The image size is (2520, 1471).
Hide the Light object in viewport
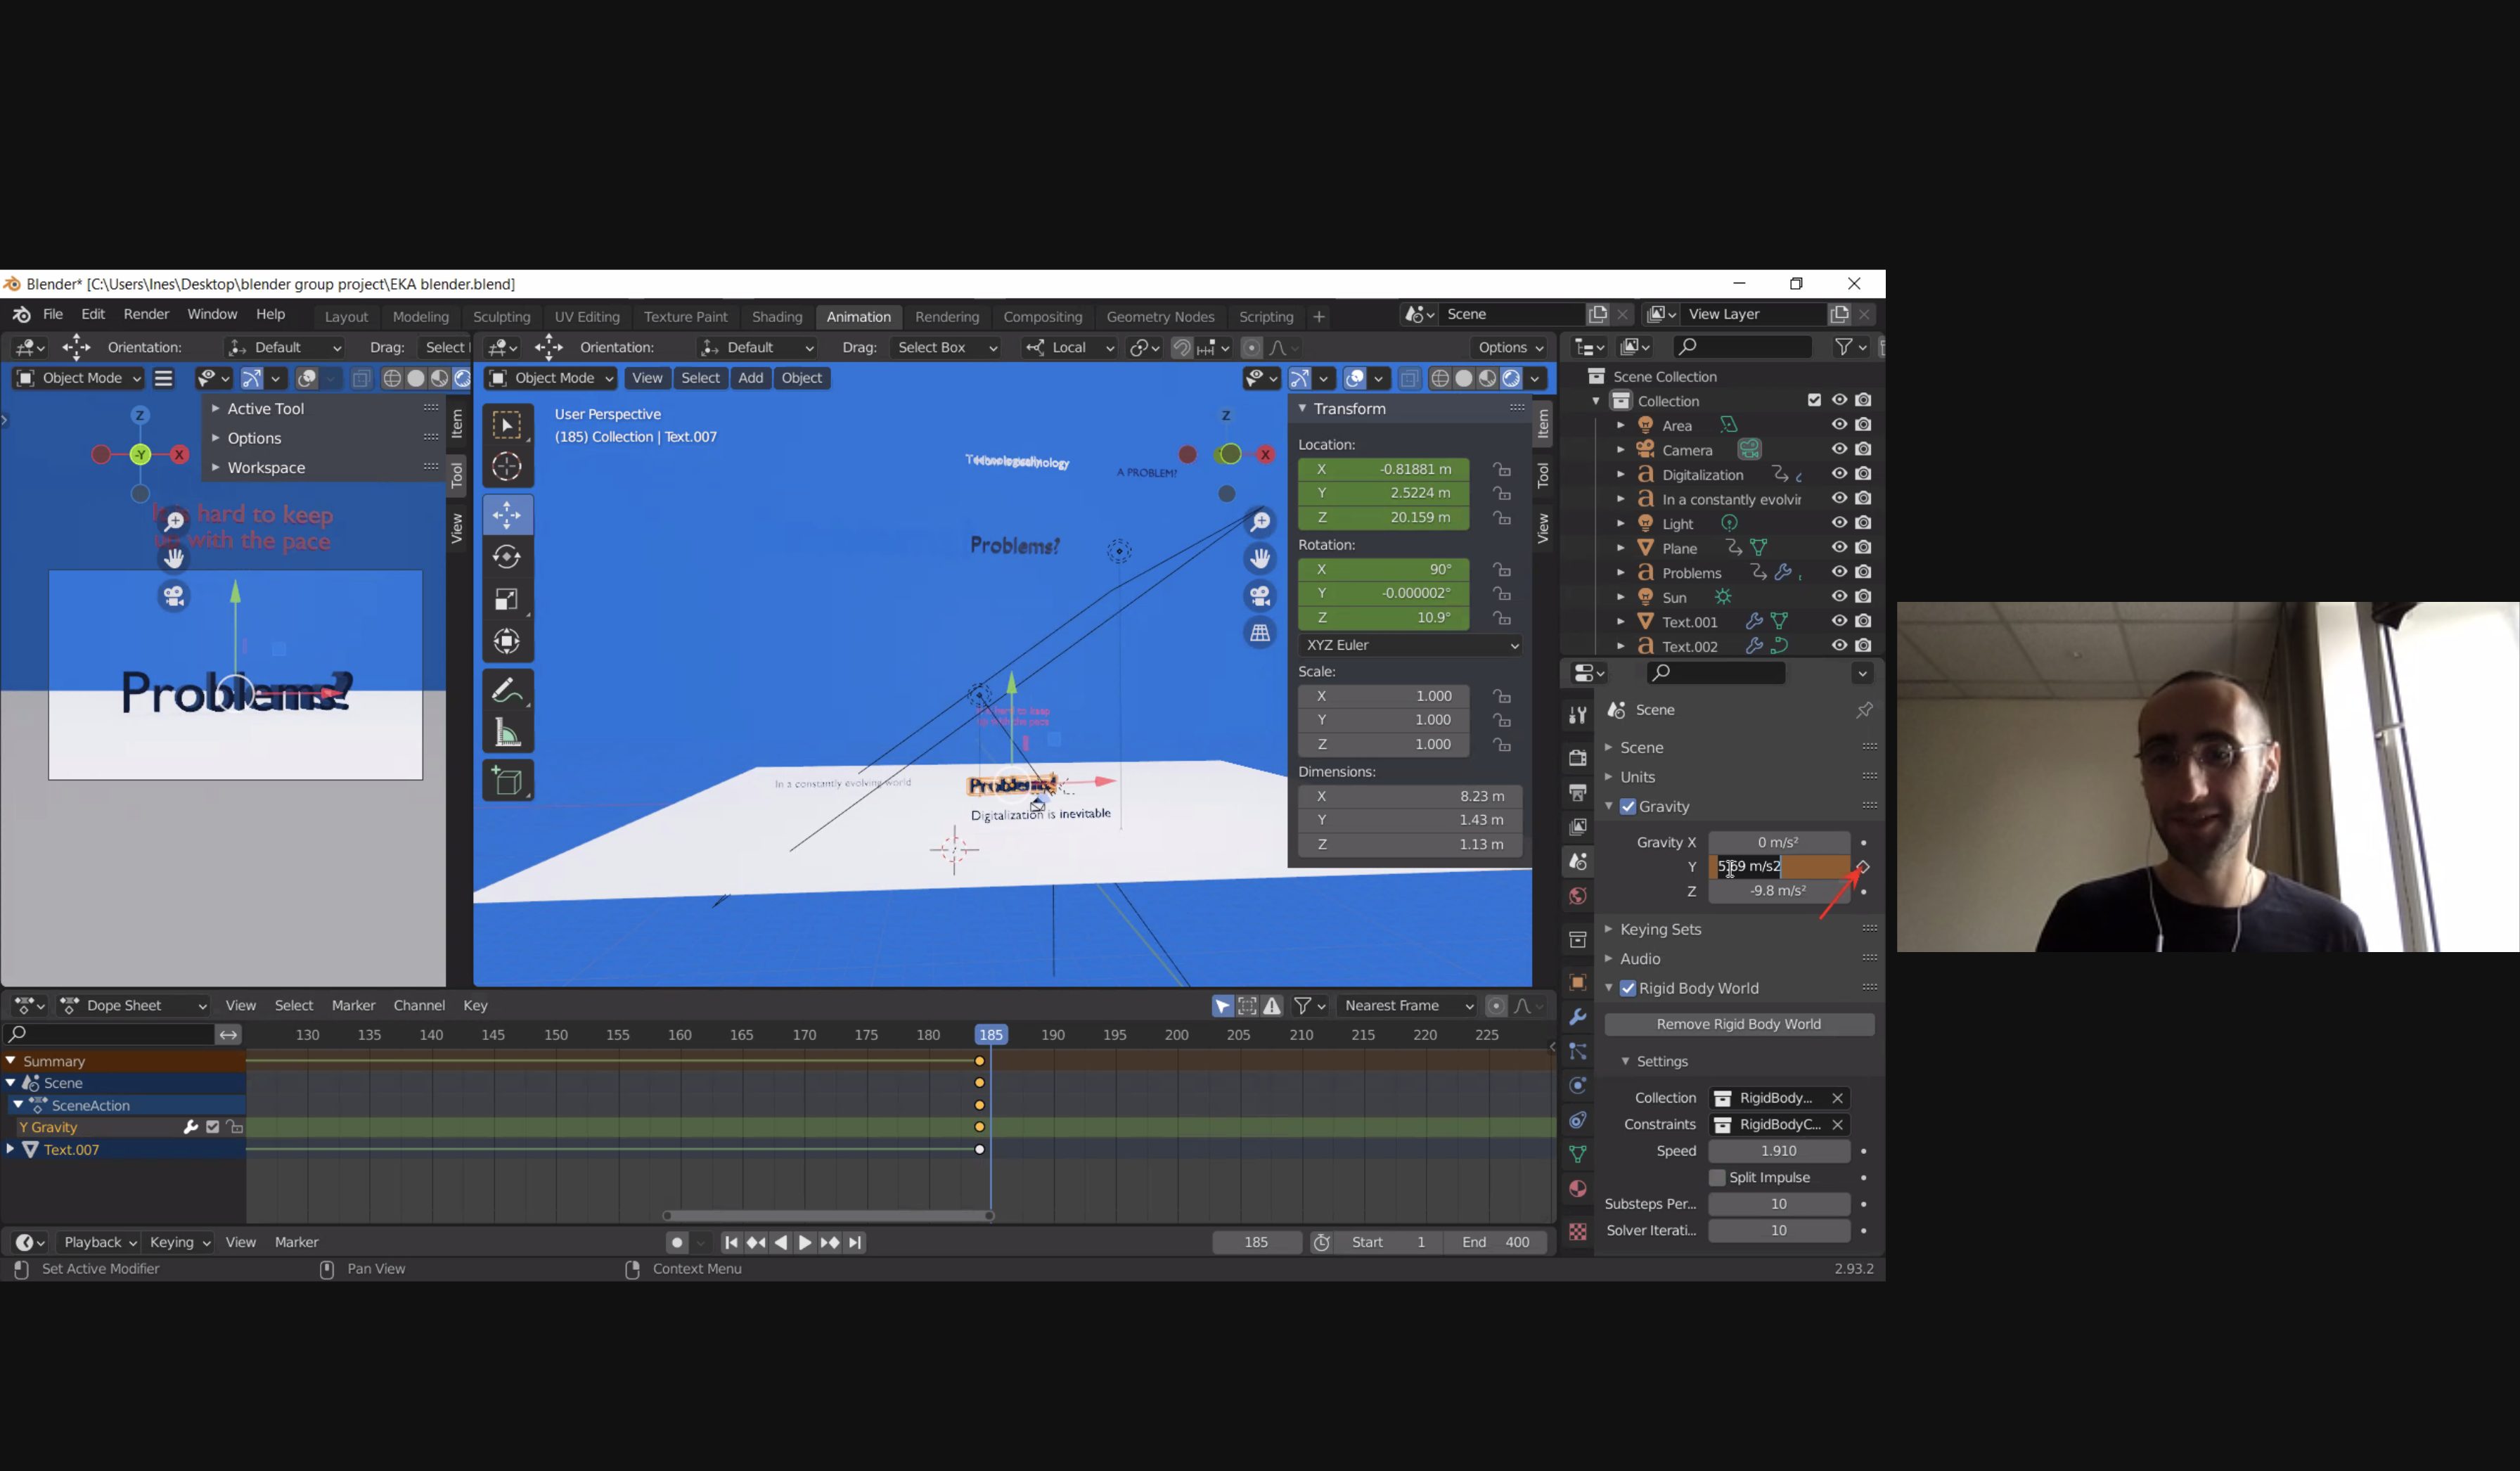(1838, 523)
